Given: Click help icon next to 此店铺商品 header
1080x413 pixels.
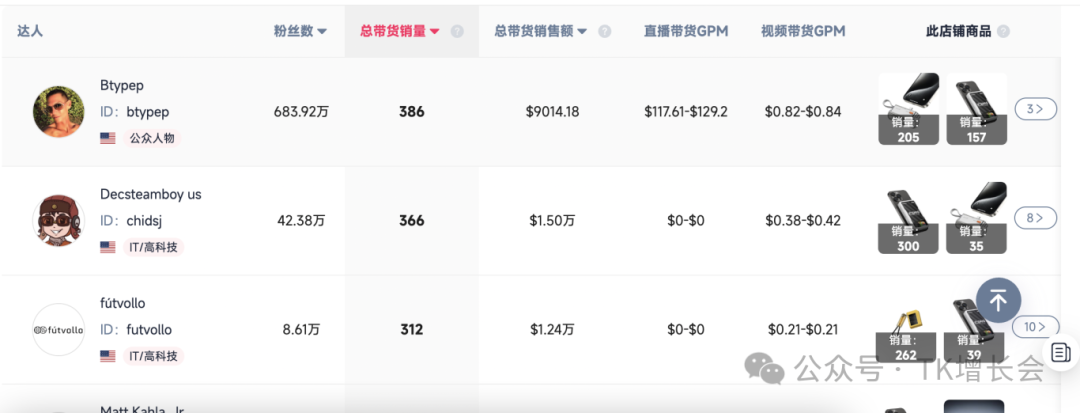Looking at the screenshot, I should coord(1003,31).
